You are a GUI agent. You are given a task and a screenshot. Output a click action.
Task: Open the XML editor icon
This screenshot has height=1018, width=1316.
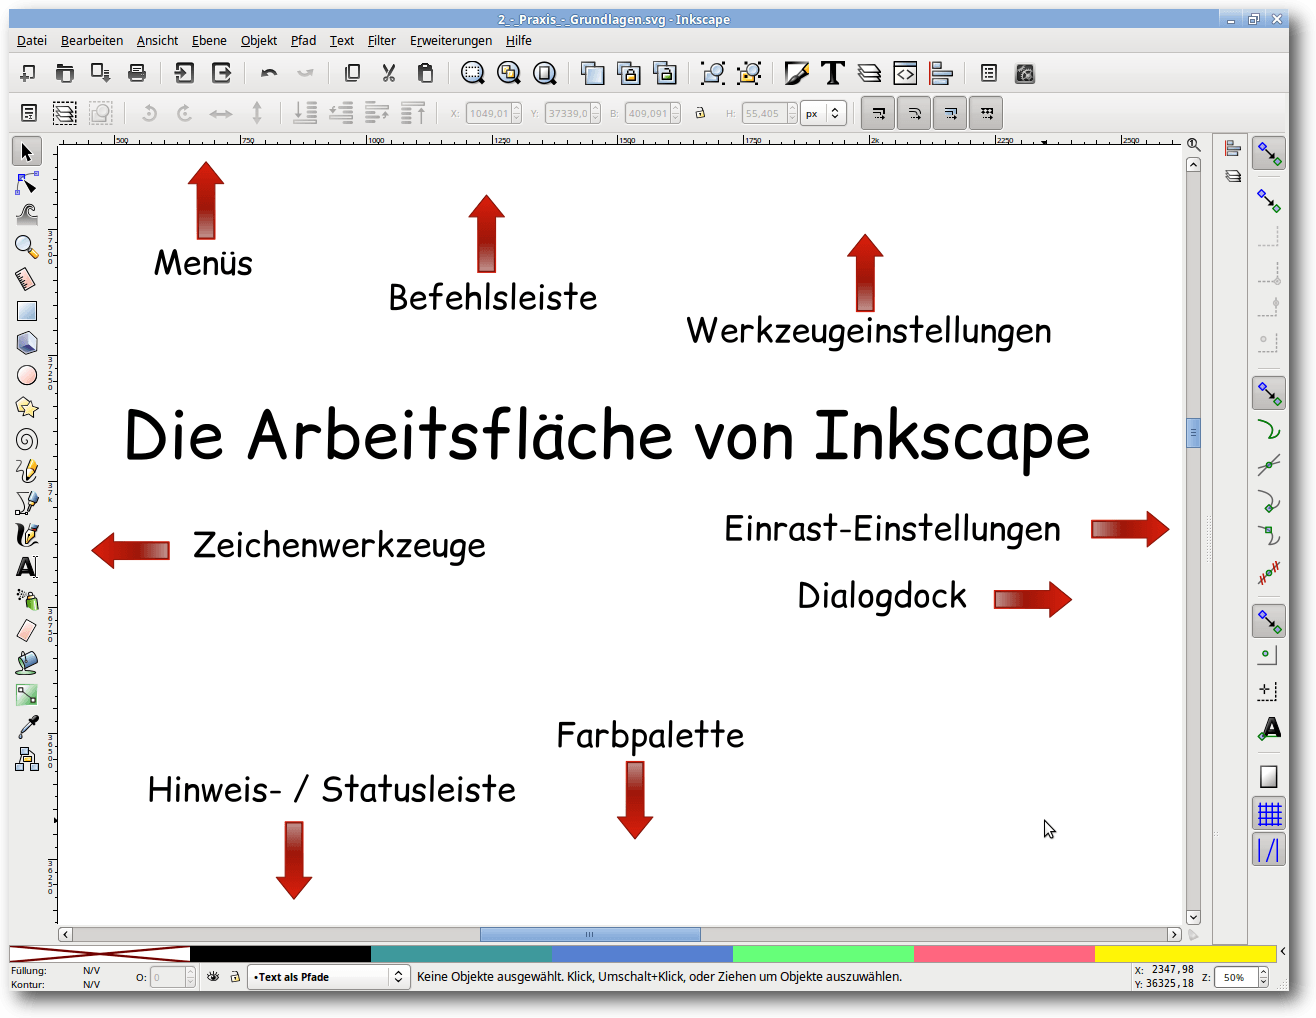point(905,73)
